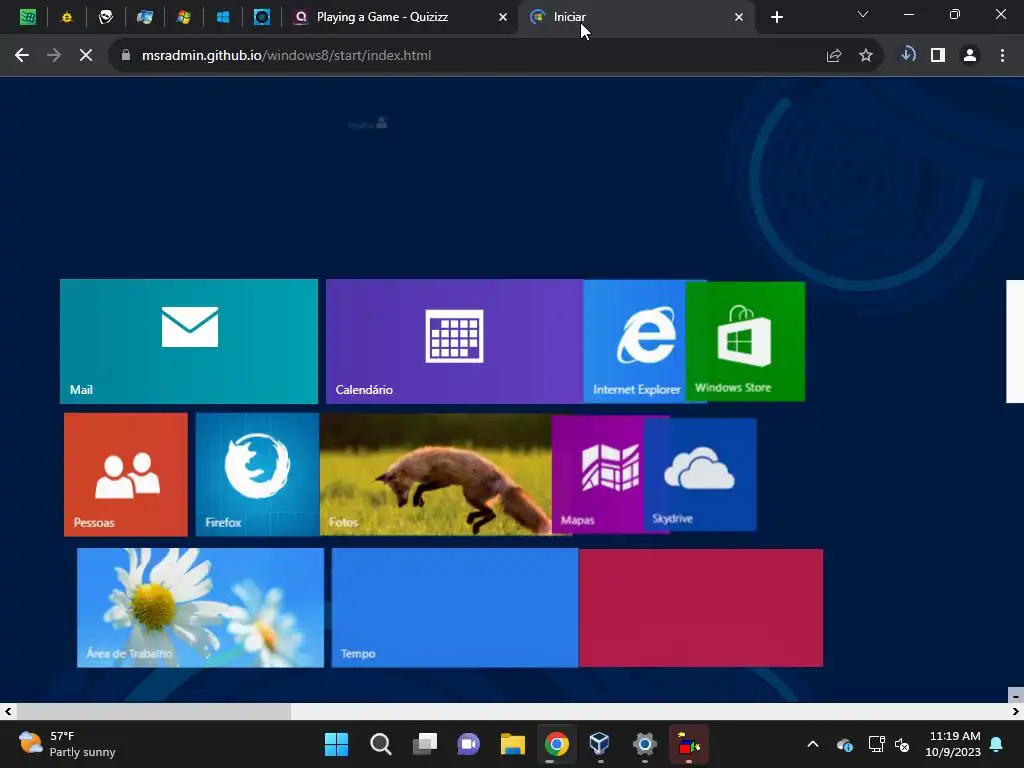This screenshot has width=1024, height=768.
Task: Open the Windows Store tile
Action: [745, 341]
